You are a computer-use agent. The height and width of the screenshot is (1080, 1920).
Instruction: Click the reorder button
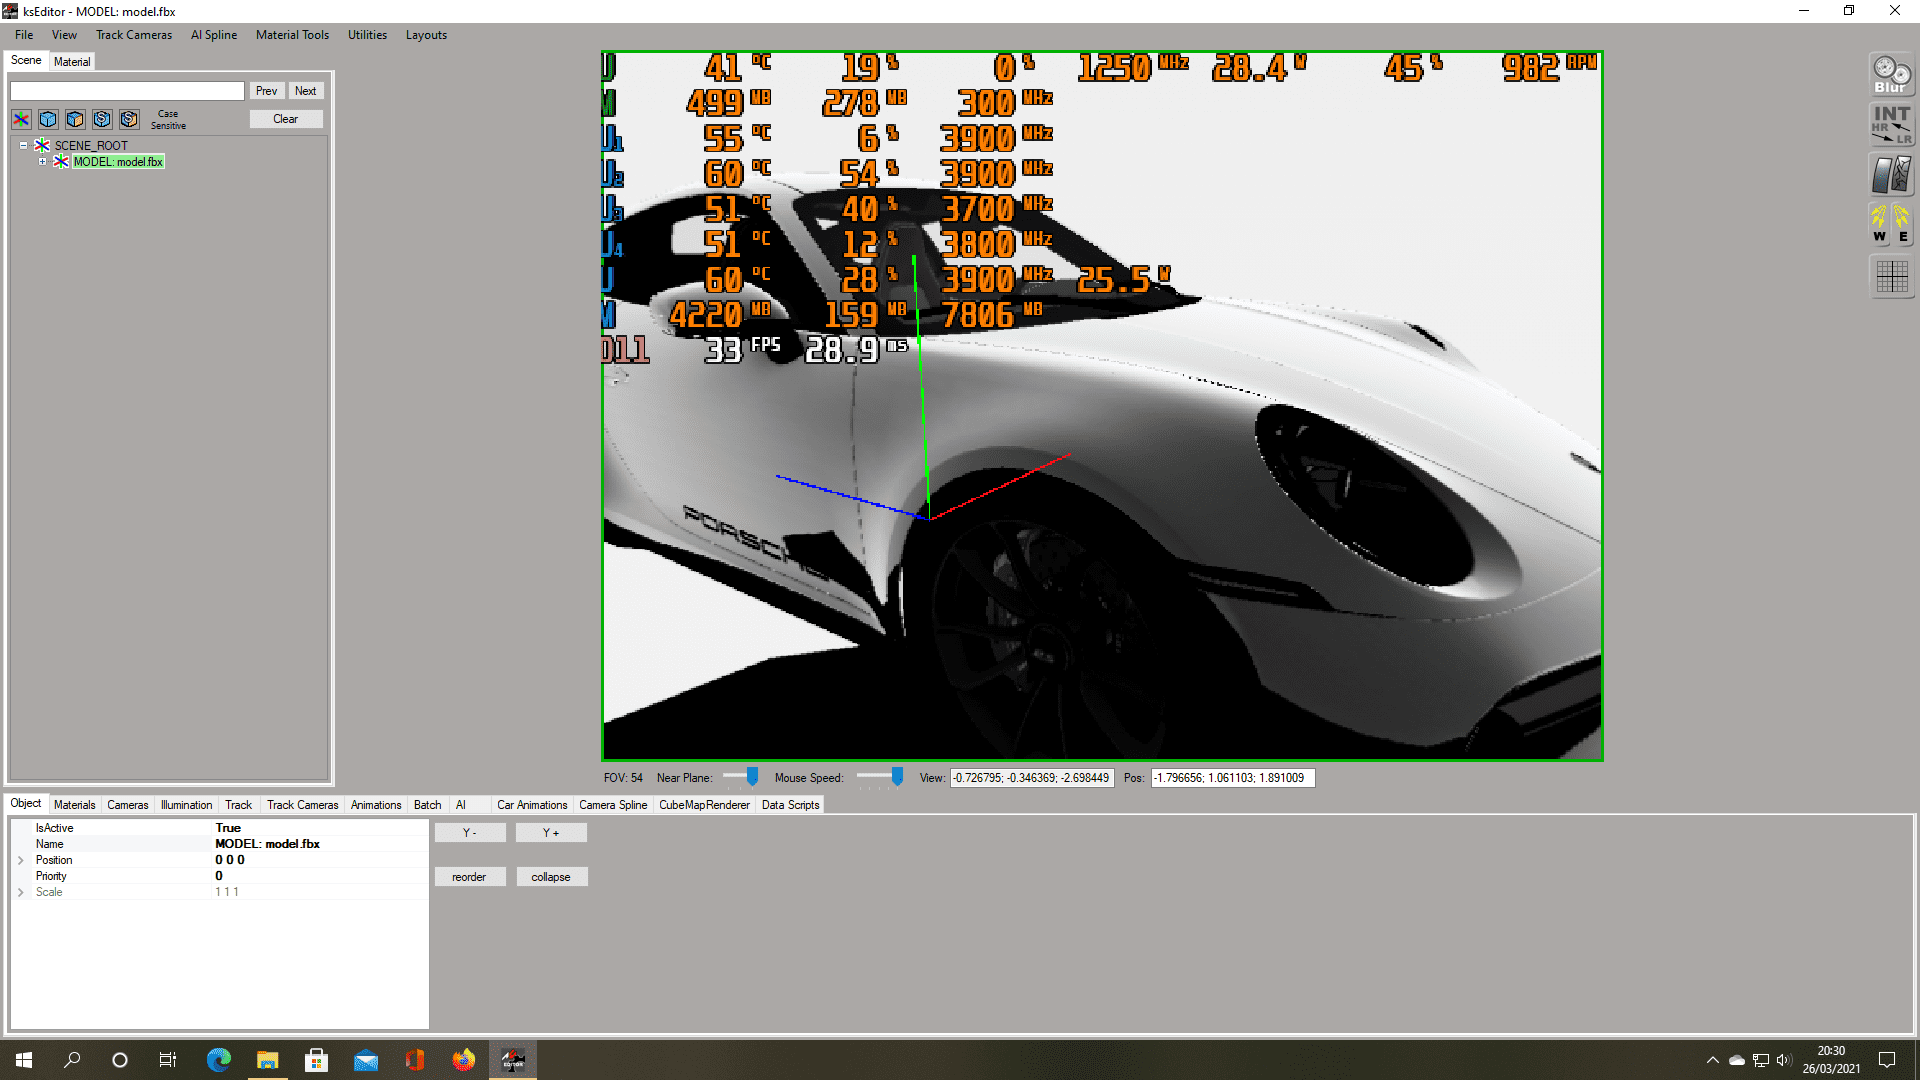click(x=470, y=877)
